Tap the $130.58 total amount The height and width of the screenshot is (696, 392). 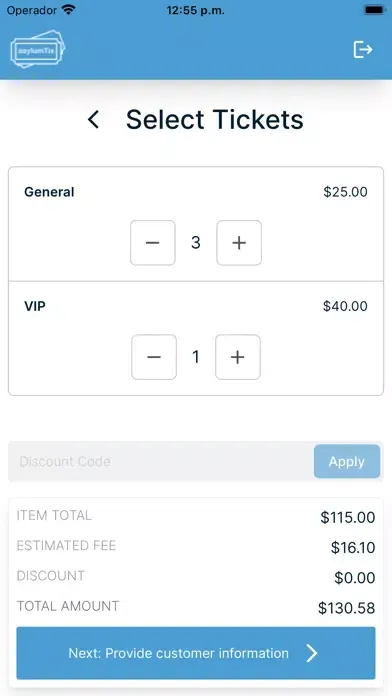(x=347, y=608)
